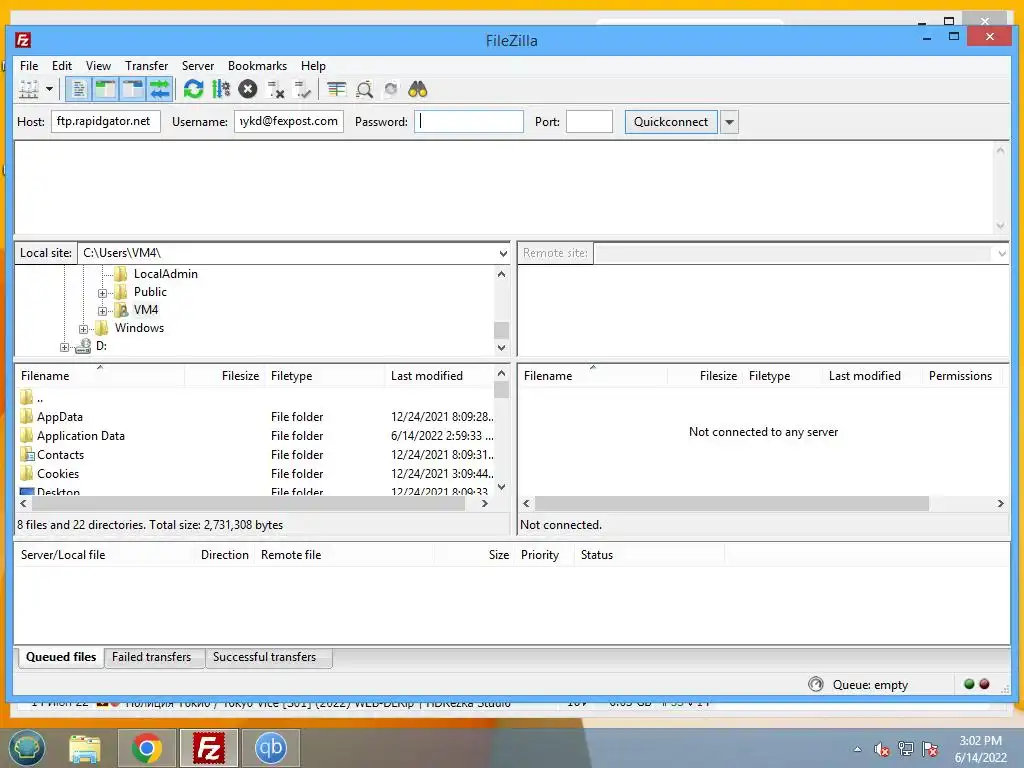Open the Server menu
Screen dimensions: 1024x768
tap(198, 66)
